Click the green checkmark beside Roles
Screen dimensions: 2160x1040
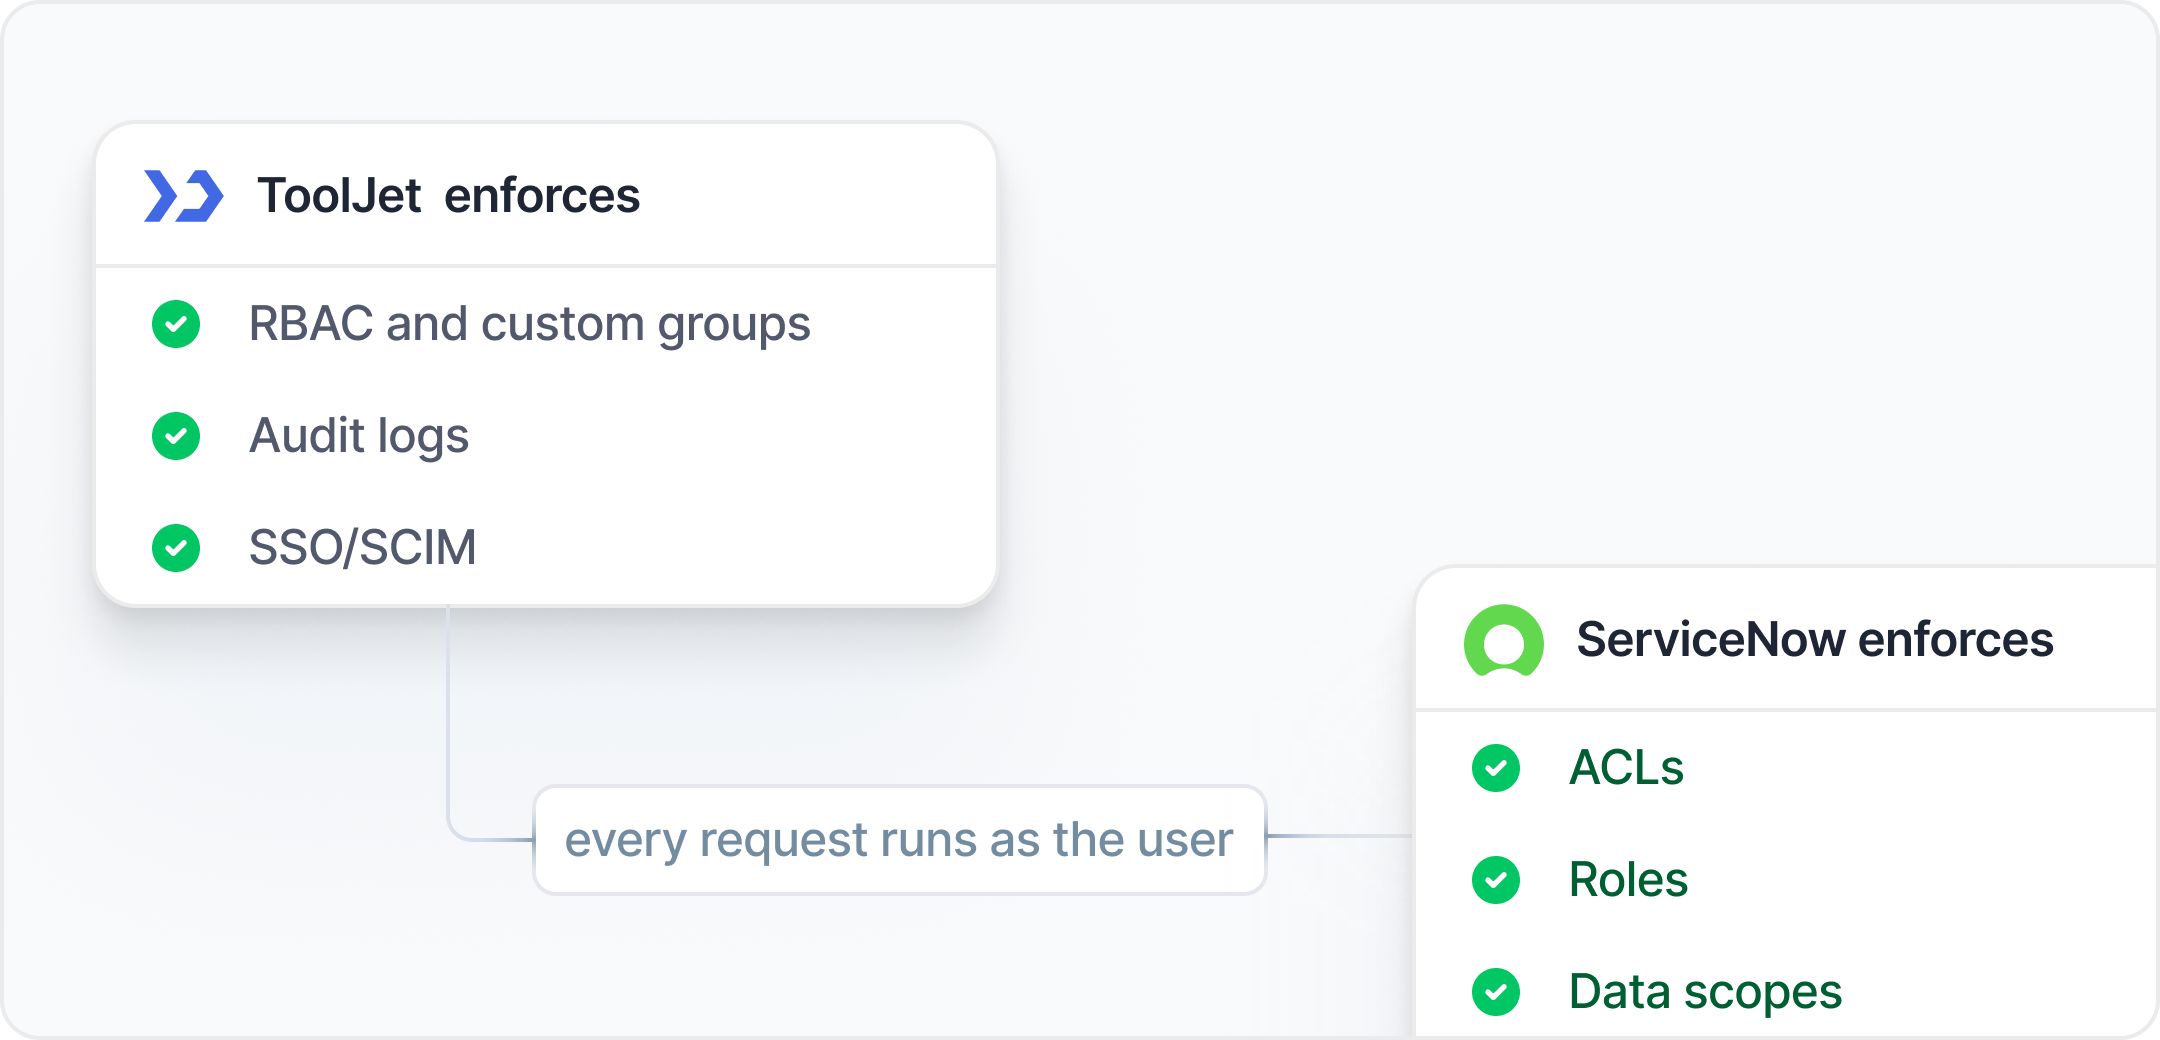1496,880
